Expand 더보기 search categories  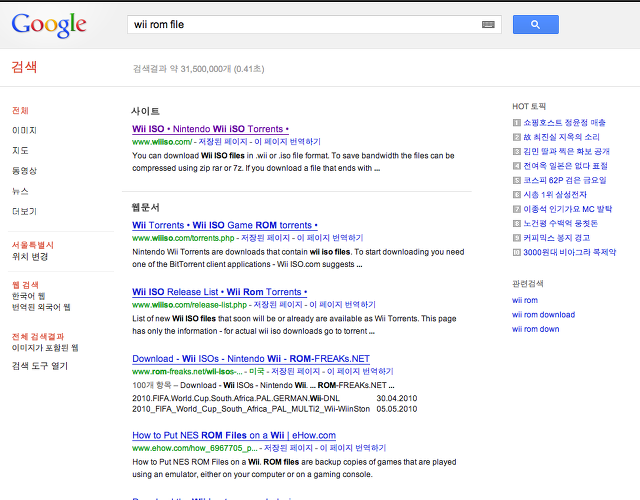(24, 211)
